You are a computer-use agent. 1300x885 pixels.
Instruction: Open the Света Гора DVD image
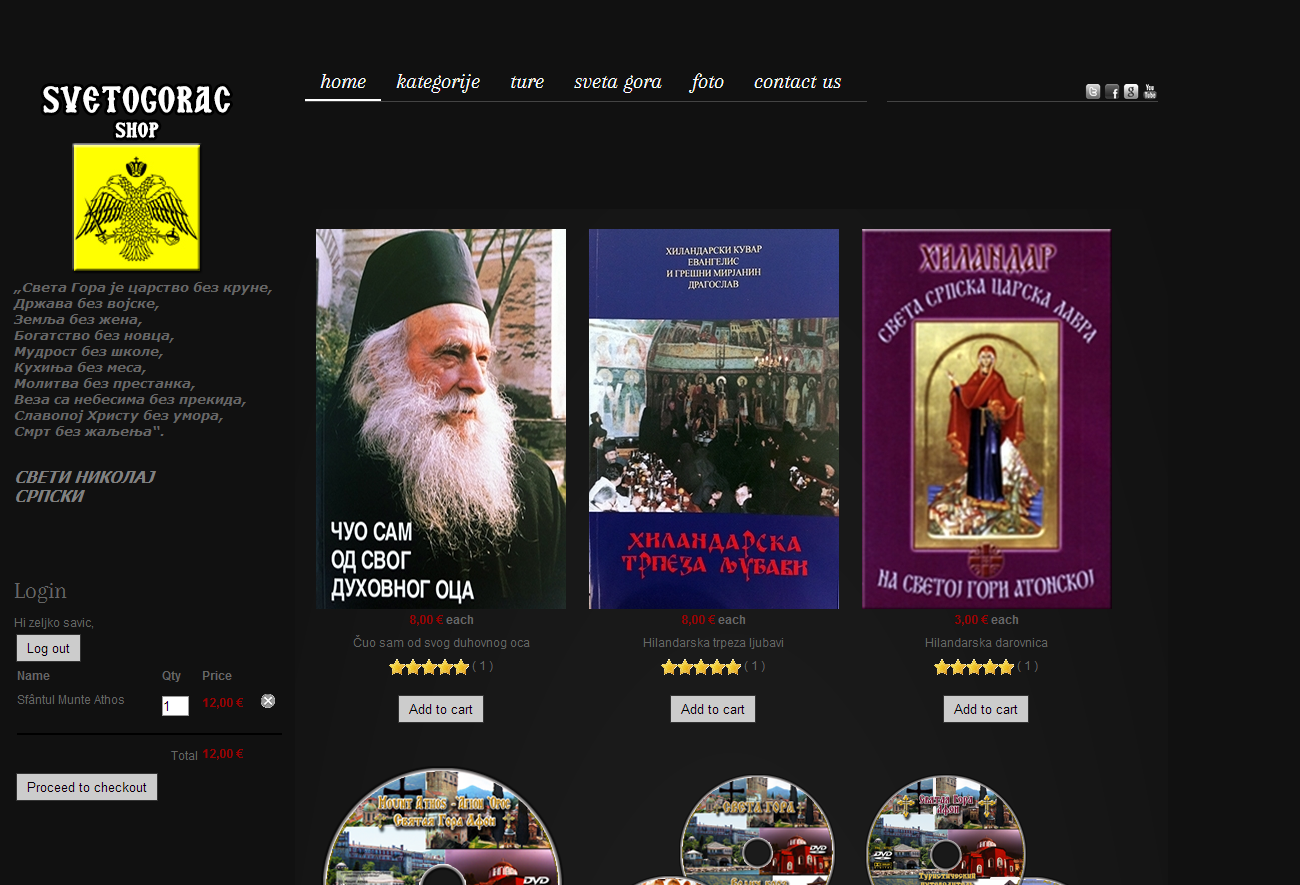(x=757, y=830)
